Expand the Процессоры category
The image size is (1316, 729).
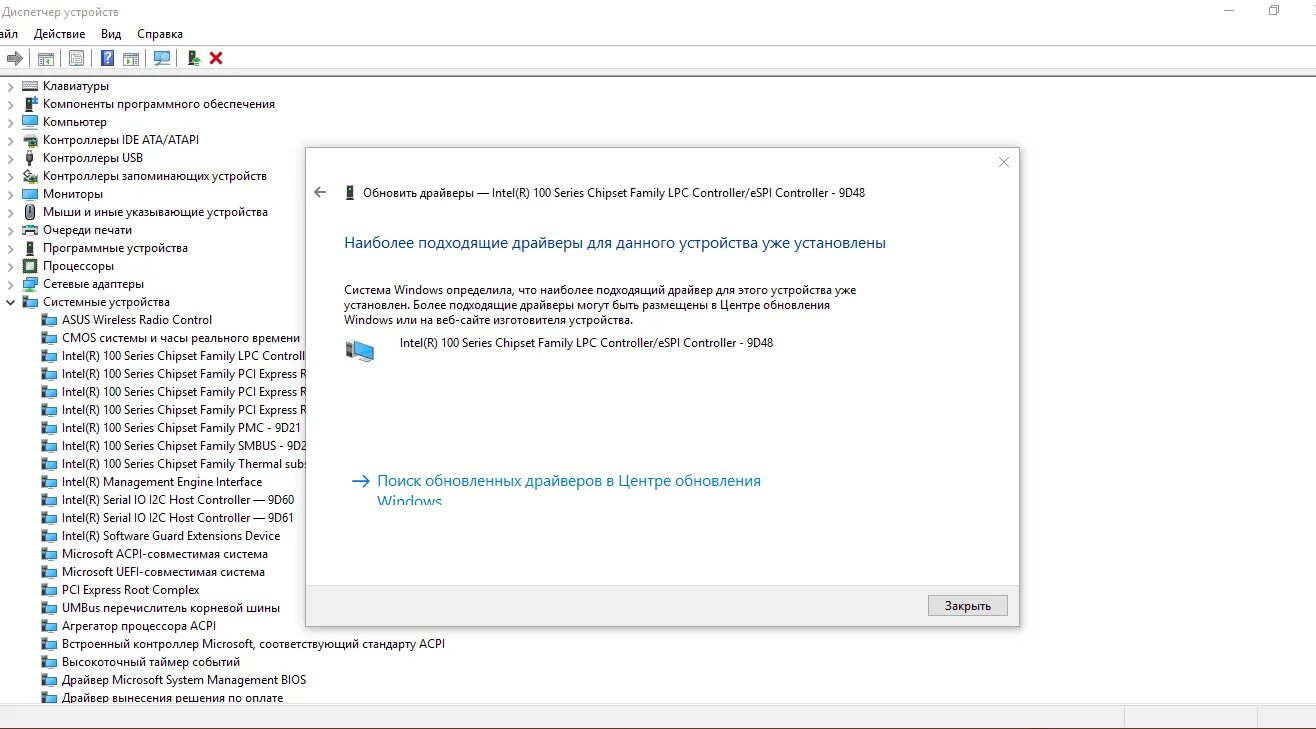[11, 266]
